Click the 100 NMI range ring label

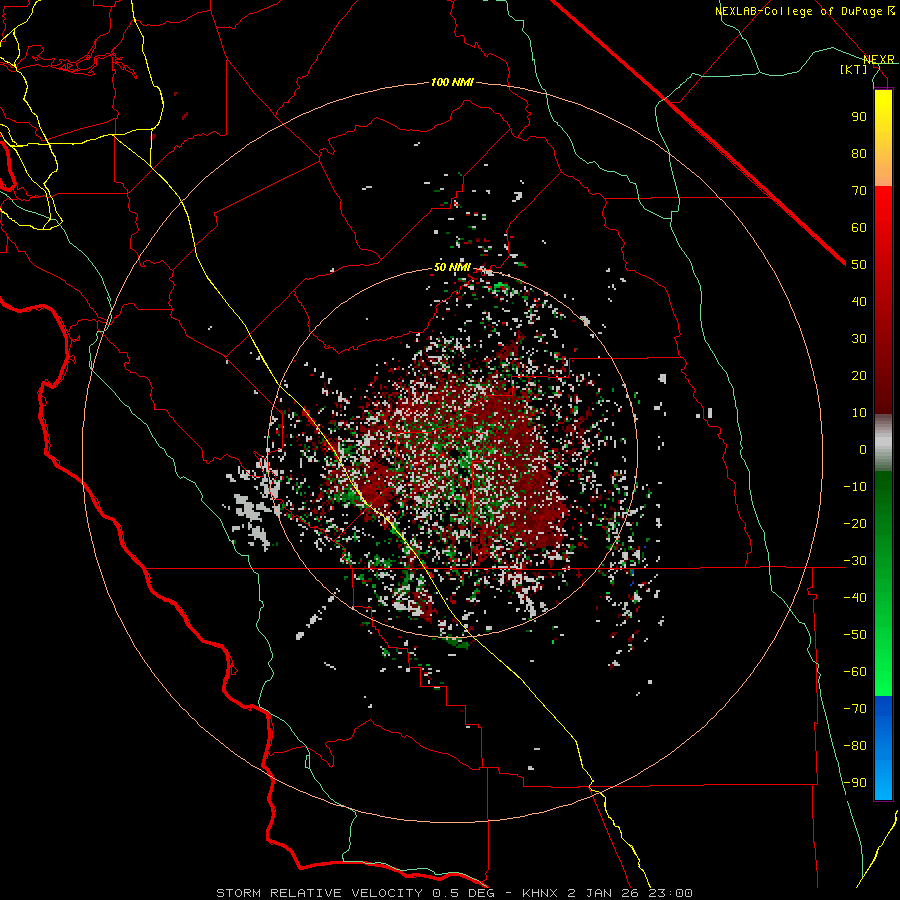[x=452, y=83]
